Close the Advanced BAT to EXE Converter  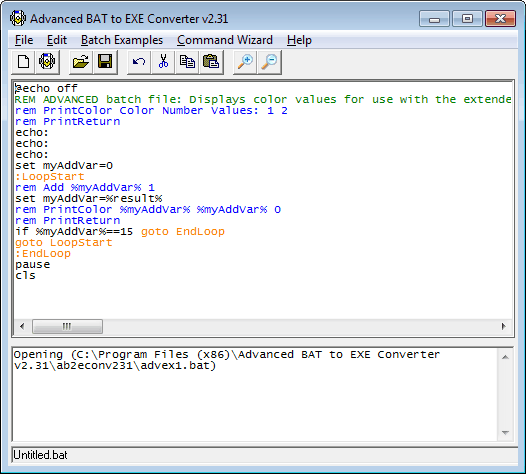(500, 19)
